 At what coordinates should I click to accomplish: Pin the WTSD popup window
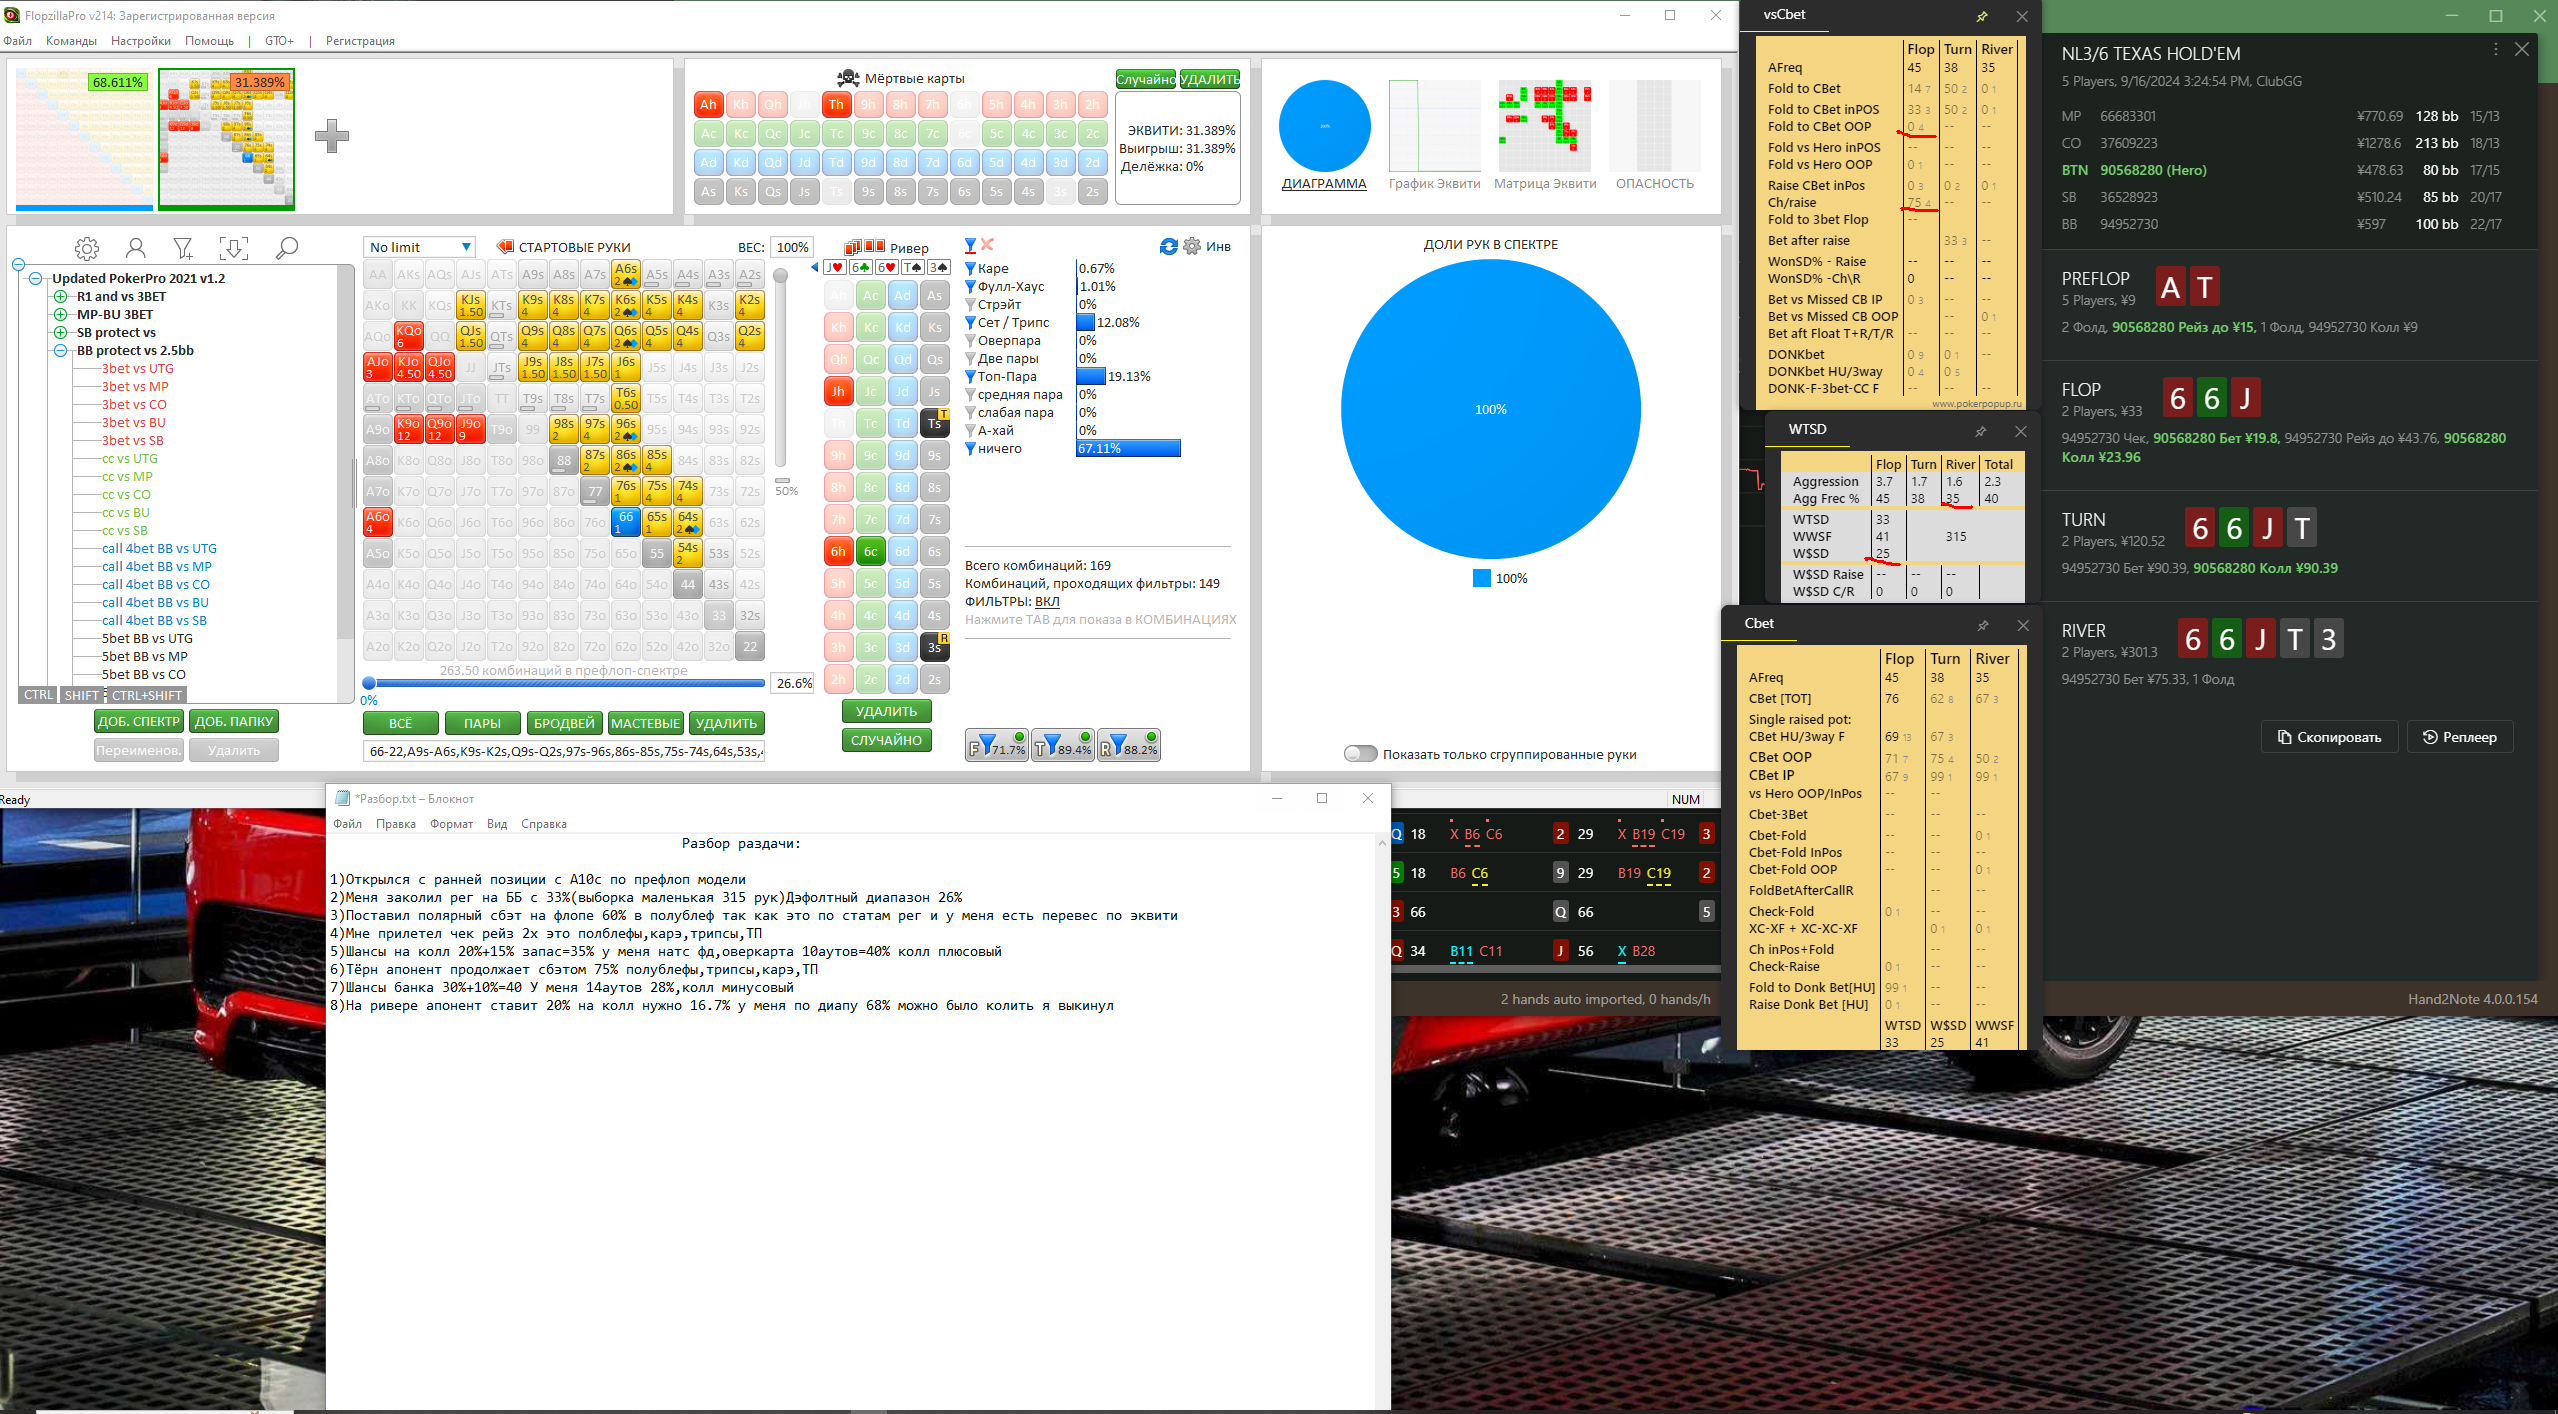pyautogui.click(x=1980, y=431)
